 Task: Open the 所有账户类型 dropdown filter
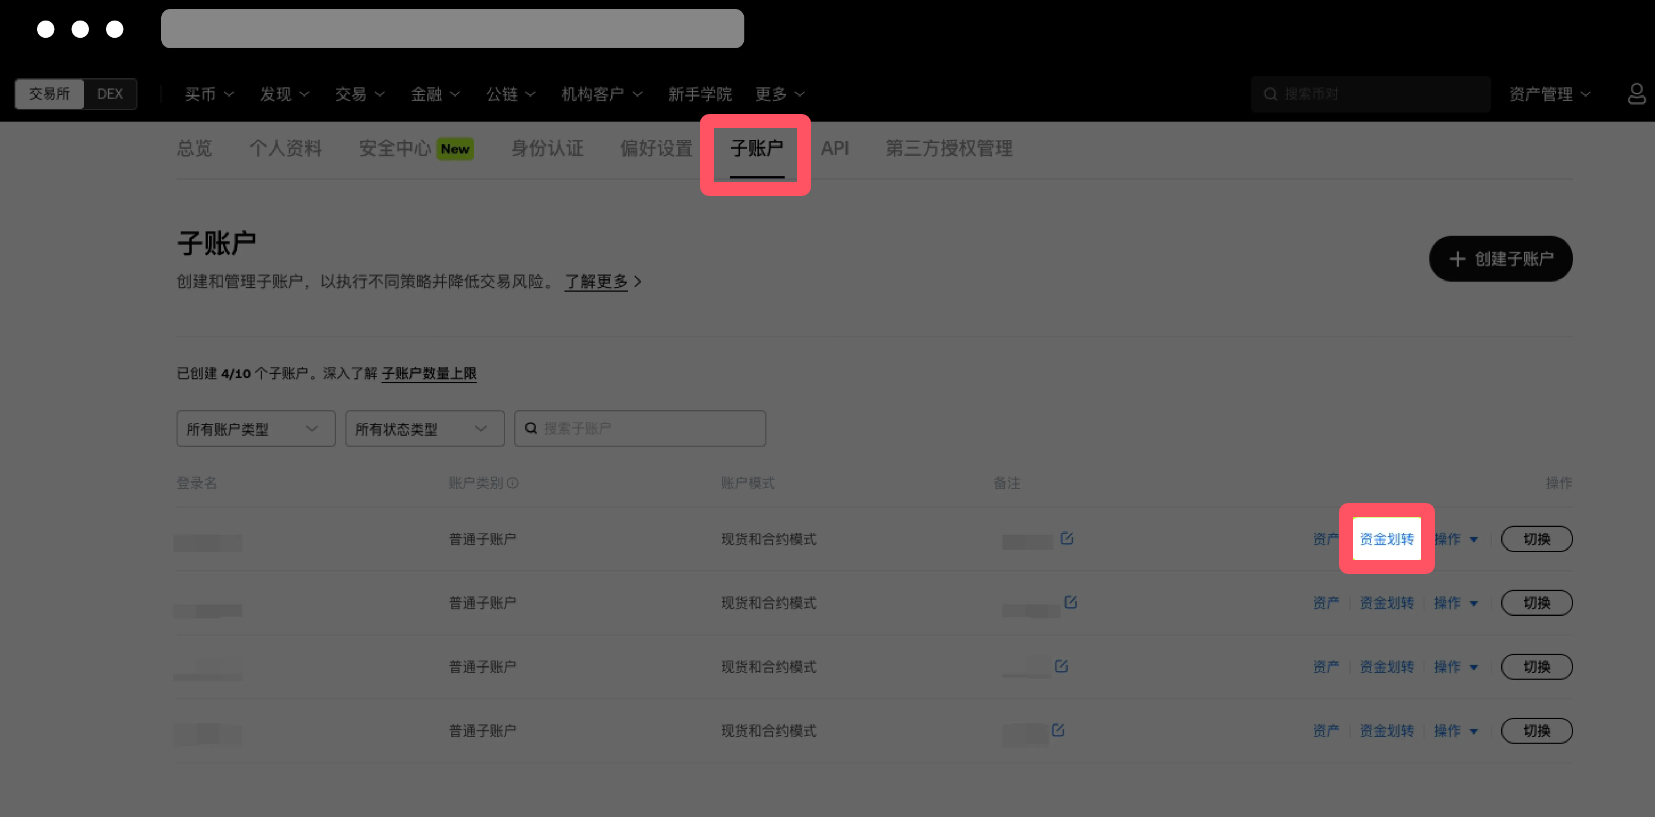(255, 429)
